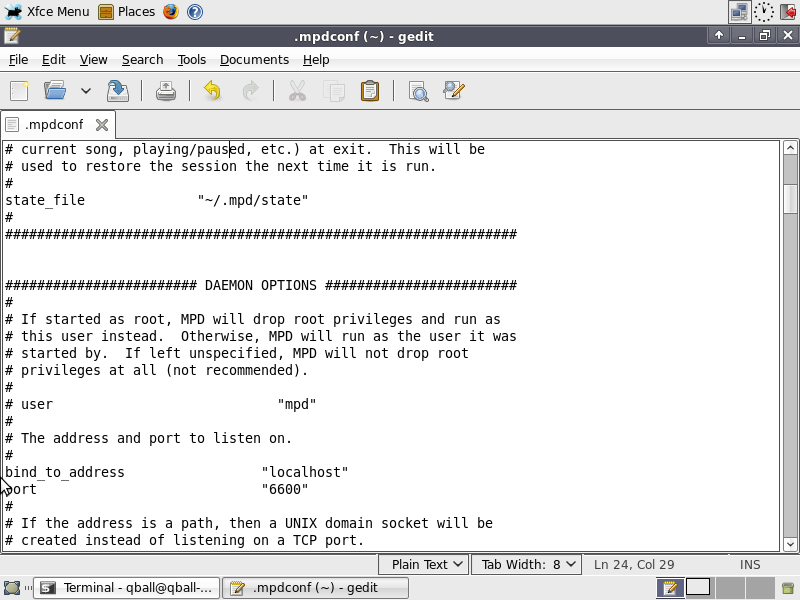800x600 pixels.
Task: Undo the last action
Action: click(212, 91)
